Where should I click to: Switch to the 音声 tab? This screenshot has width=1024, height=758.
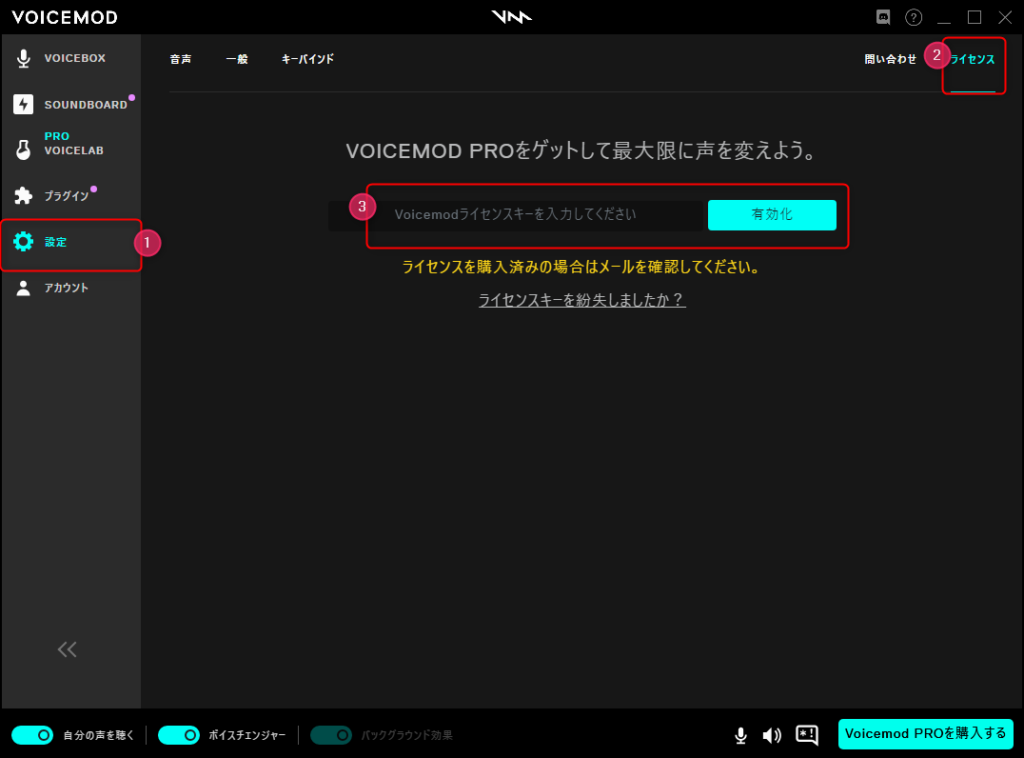click(x=180, y=59)
